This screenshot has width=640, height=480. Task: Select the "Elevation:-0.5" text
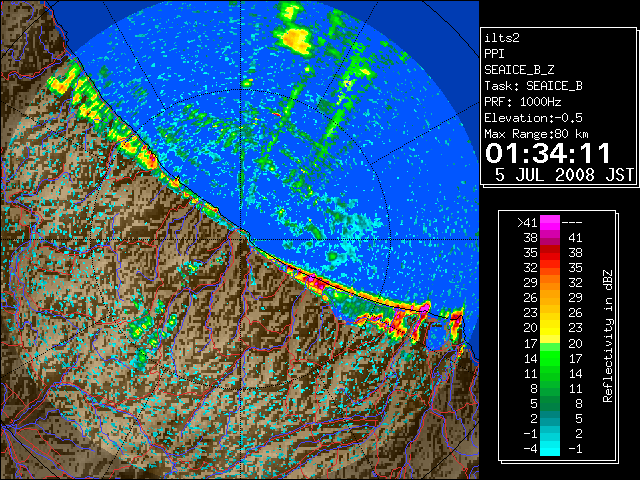[x=533, y=118]
